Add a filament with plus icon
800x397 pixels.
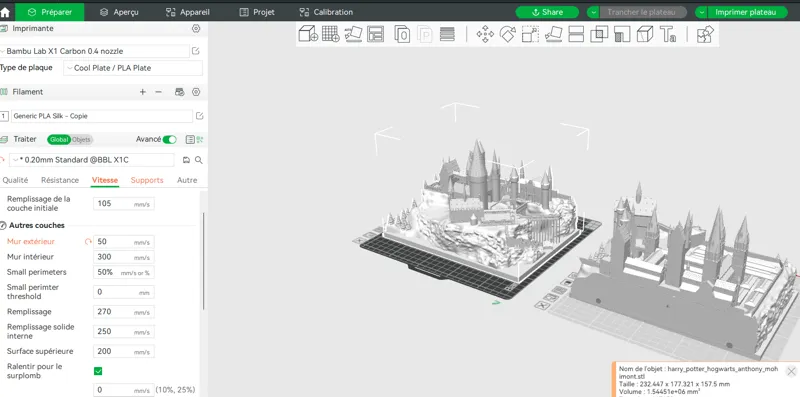(143, 92)
